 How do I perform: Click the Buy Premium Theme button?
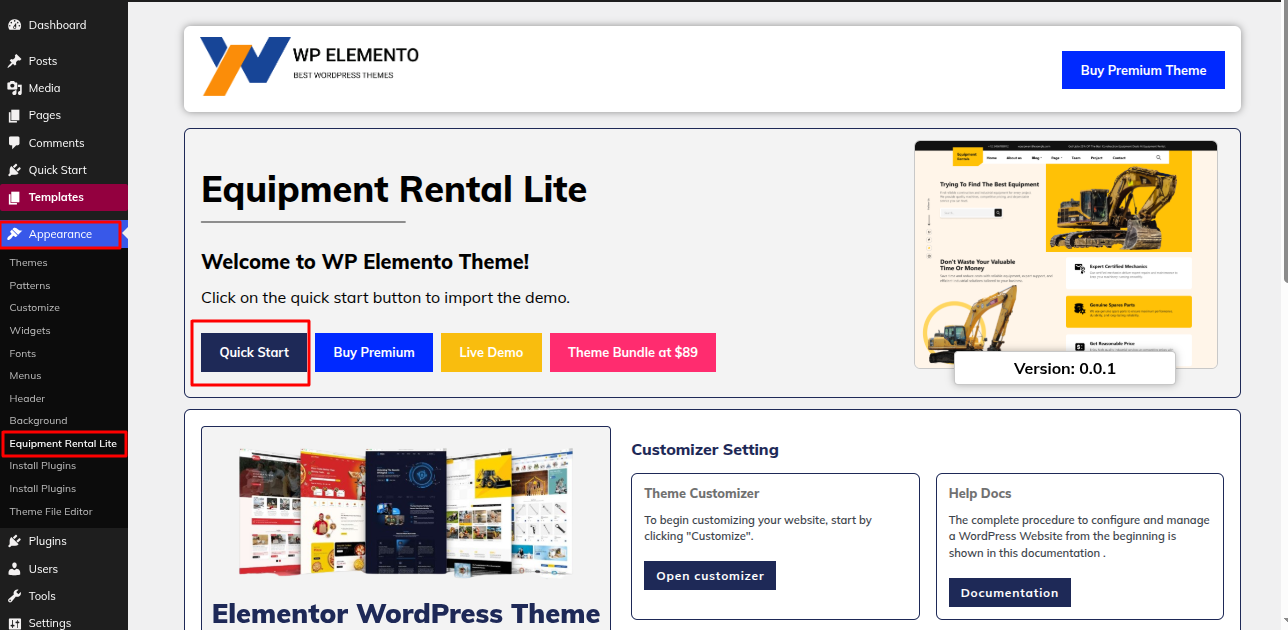[1143, 70]
